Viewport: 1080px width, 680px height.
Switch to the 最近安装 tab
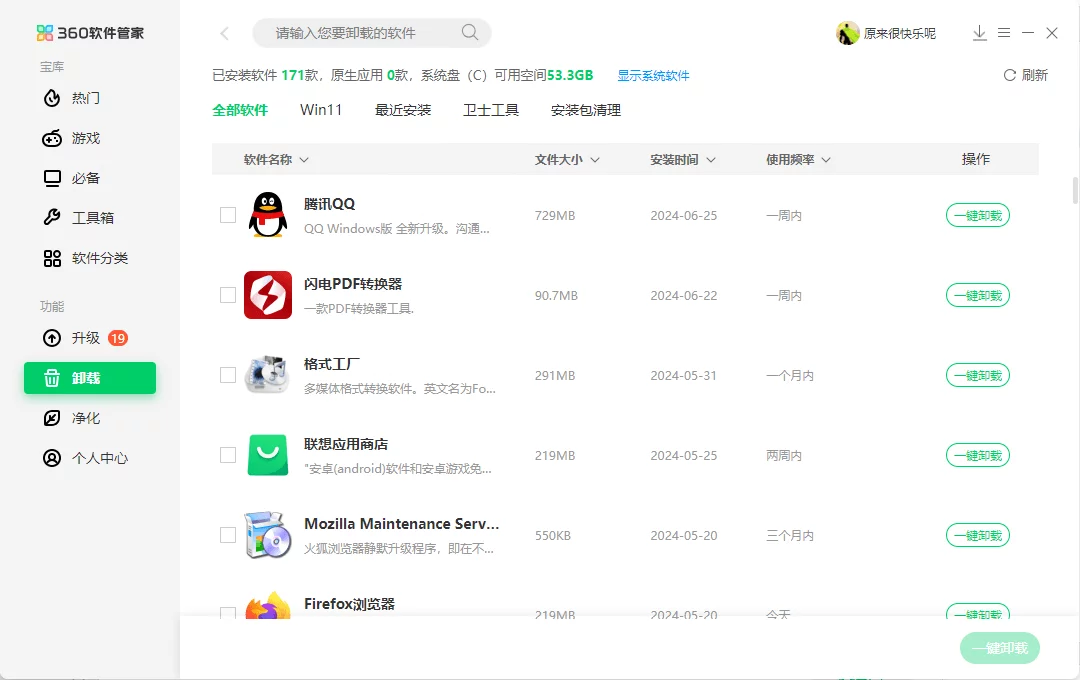403,110
